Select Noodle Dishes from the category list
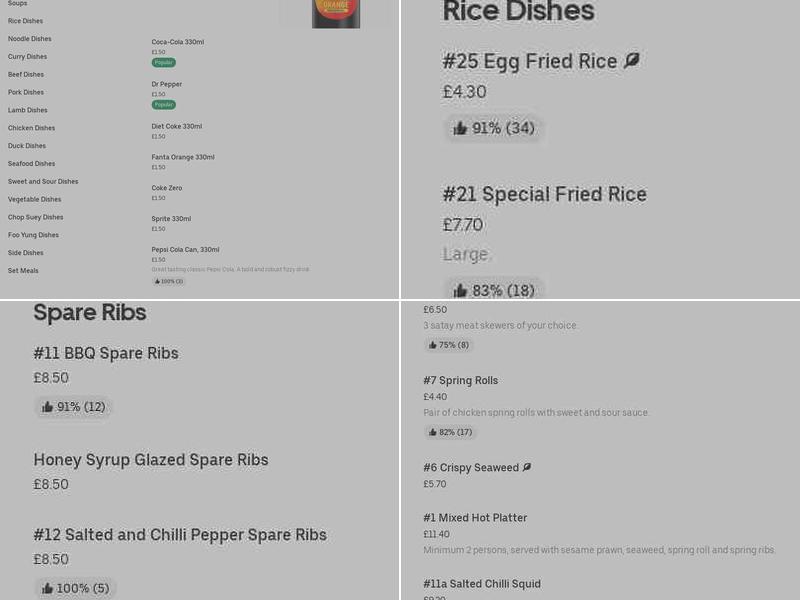The image size is (800, 600). (28, 39)
